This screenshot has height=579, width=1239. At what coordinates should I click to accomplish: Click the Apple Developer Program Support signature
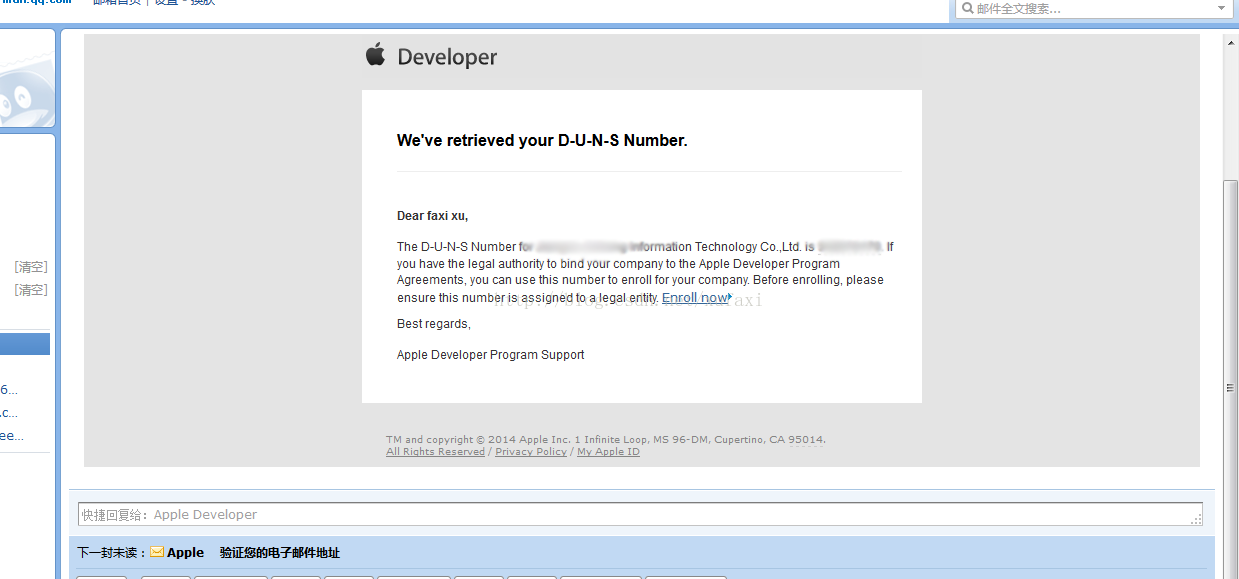(491, 355)
